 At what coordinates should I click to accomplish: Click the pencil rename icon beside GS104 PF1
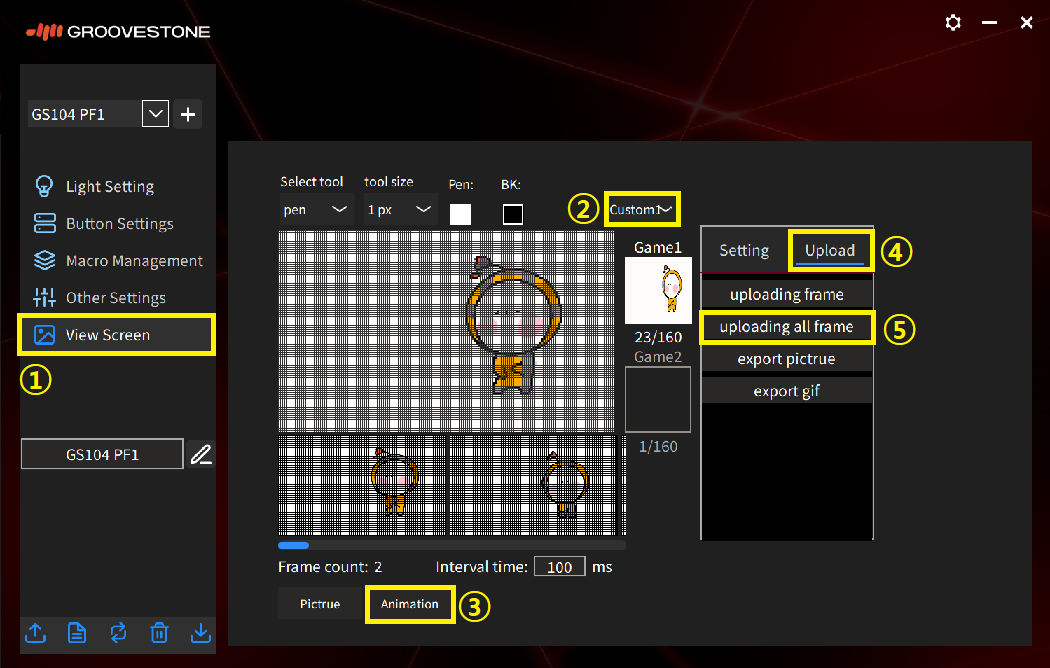click(201, 454)
